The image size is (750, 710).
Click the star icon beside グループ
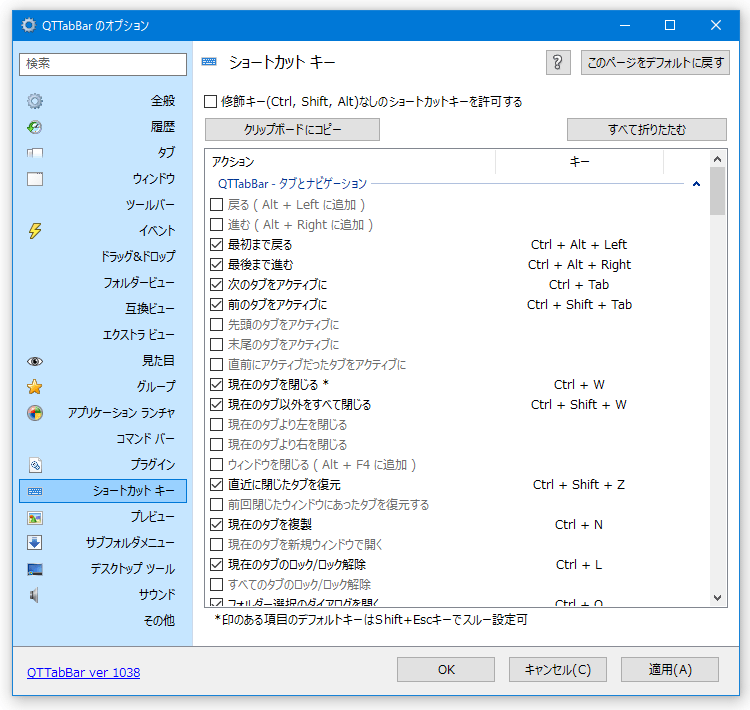click(35, 387)
